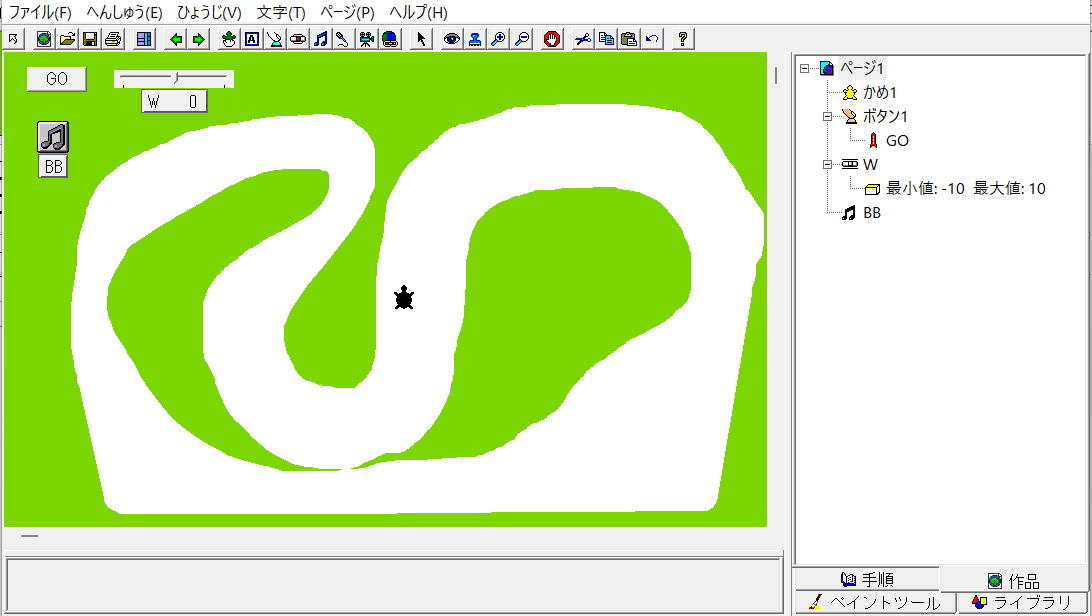Click the BB label under the music button
Image resolution: width=1092 pixels, height=616 pixels.
(53, 166)
